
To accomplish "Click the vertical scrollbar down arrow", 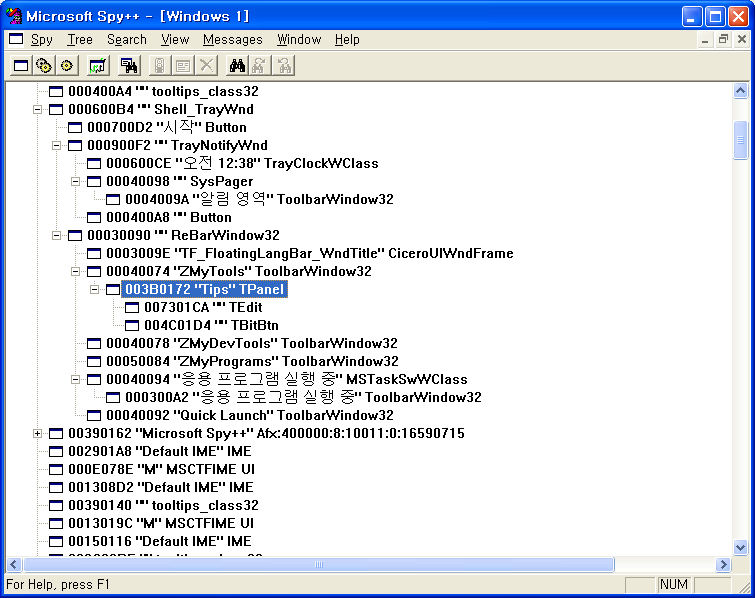I will pos(740,547).
